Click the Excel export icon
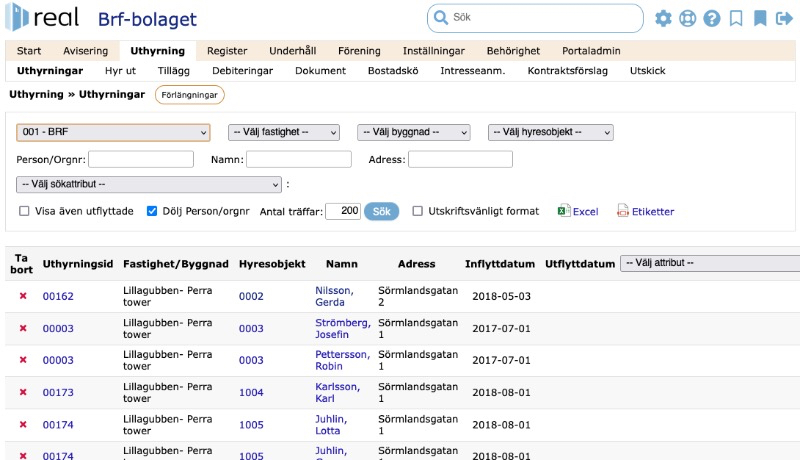This screenshot has height=460, width=800. point(564,211)
